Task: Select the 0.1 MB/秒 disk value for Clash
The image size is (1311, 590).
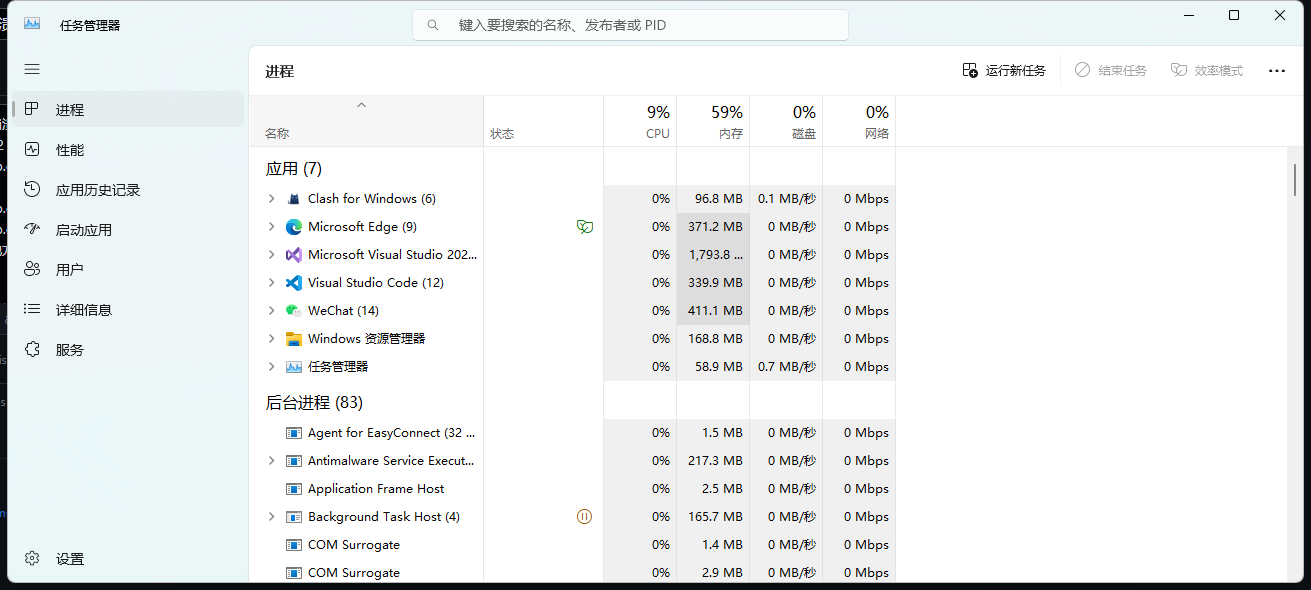Action: coord(786,199)
